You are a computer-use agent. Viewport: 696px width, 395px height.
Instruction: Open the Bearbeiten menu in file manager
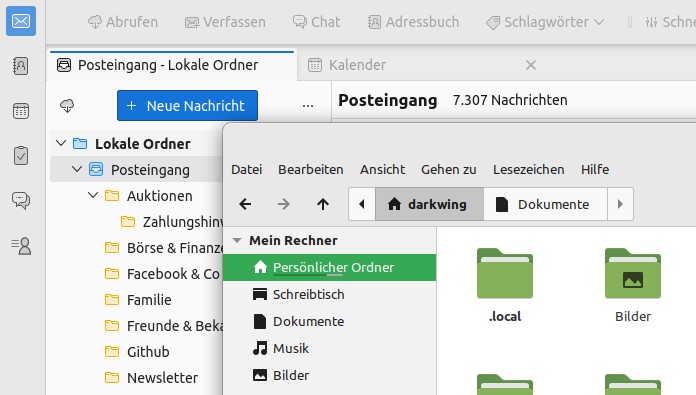tap(311, 169)
